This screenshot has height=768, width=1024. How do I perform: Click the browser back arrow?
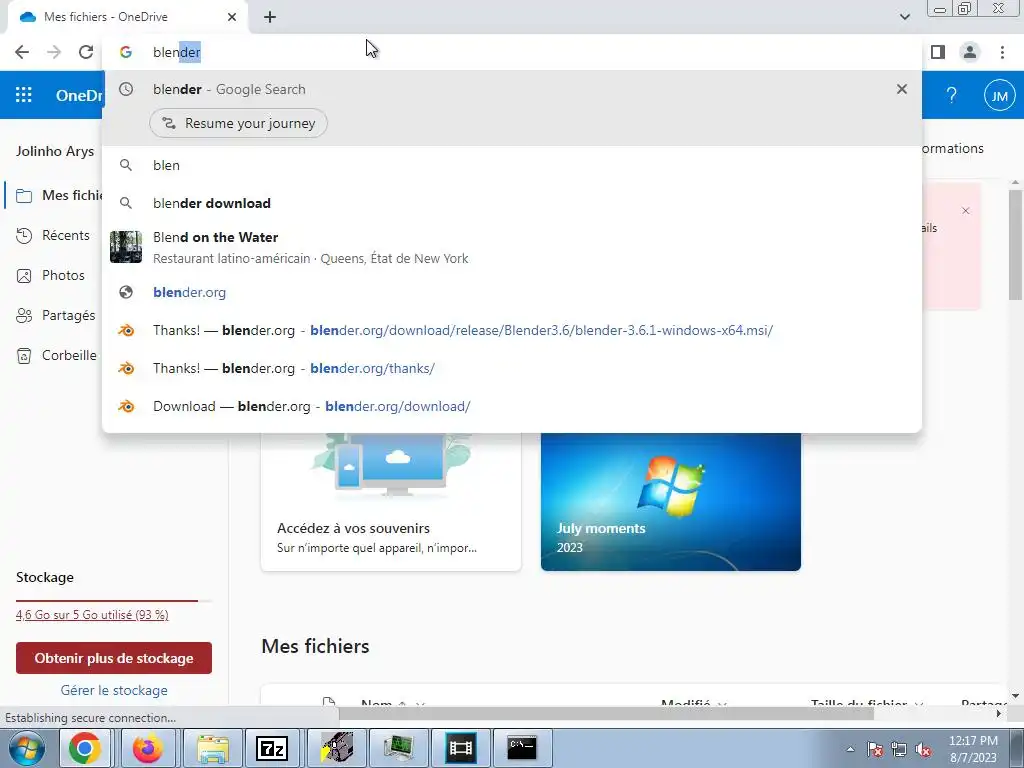[22, 52]
